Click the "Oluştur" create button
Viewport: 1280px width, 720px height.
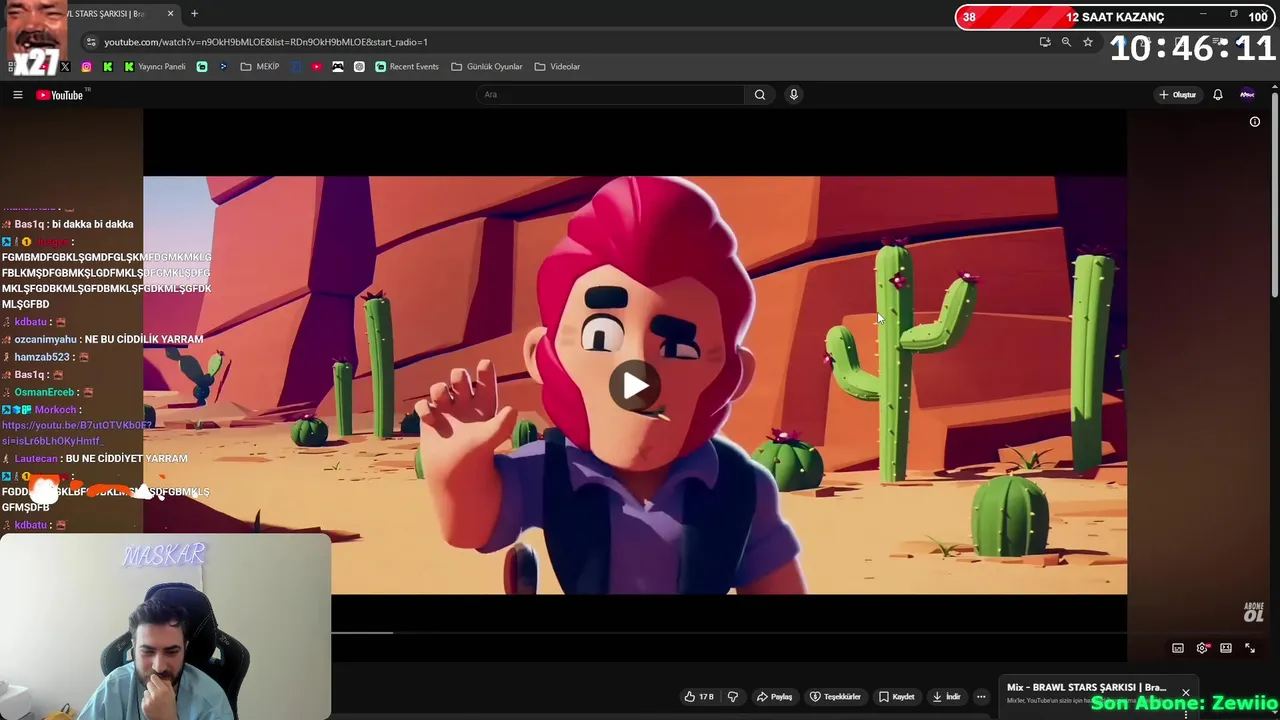(1177, 95)
